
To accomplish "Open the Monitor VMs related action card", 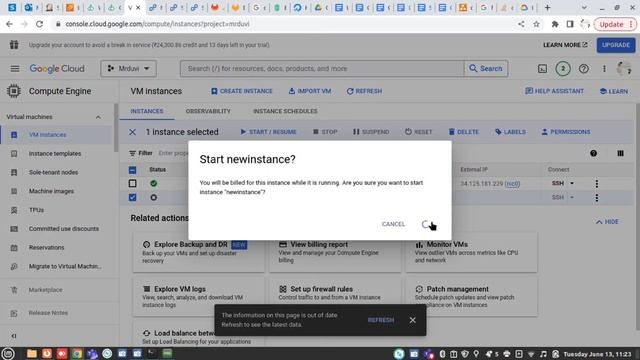I will [x=471, y=252].
